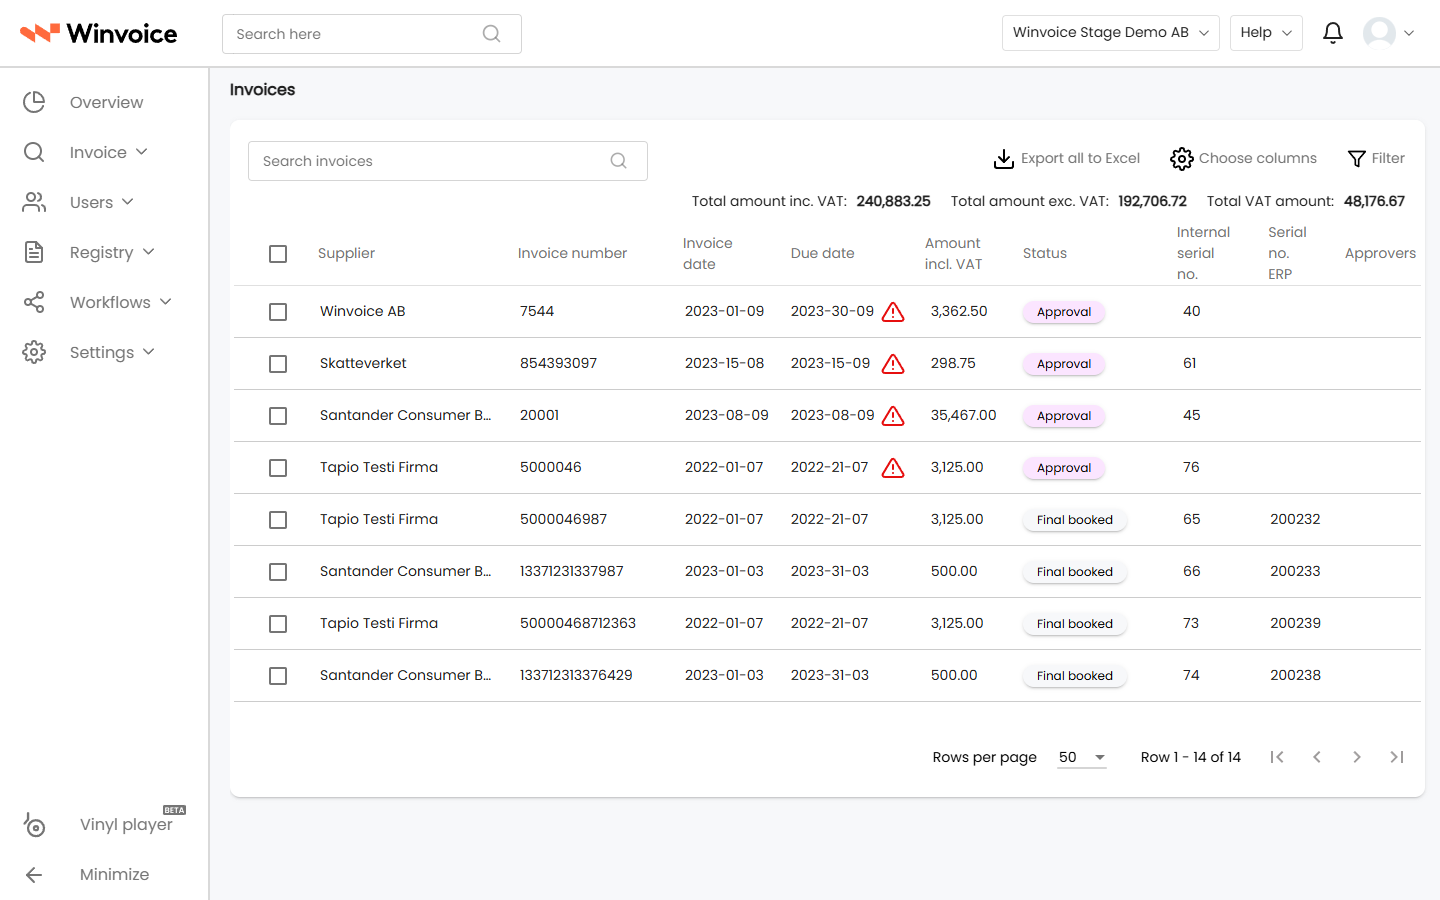Tick the checkbox for invoice 20001

(x=278, y=416)
